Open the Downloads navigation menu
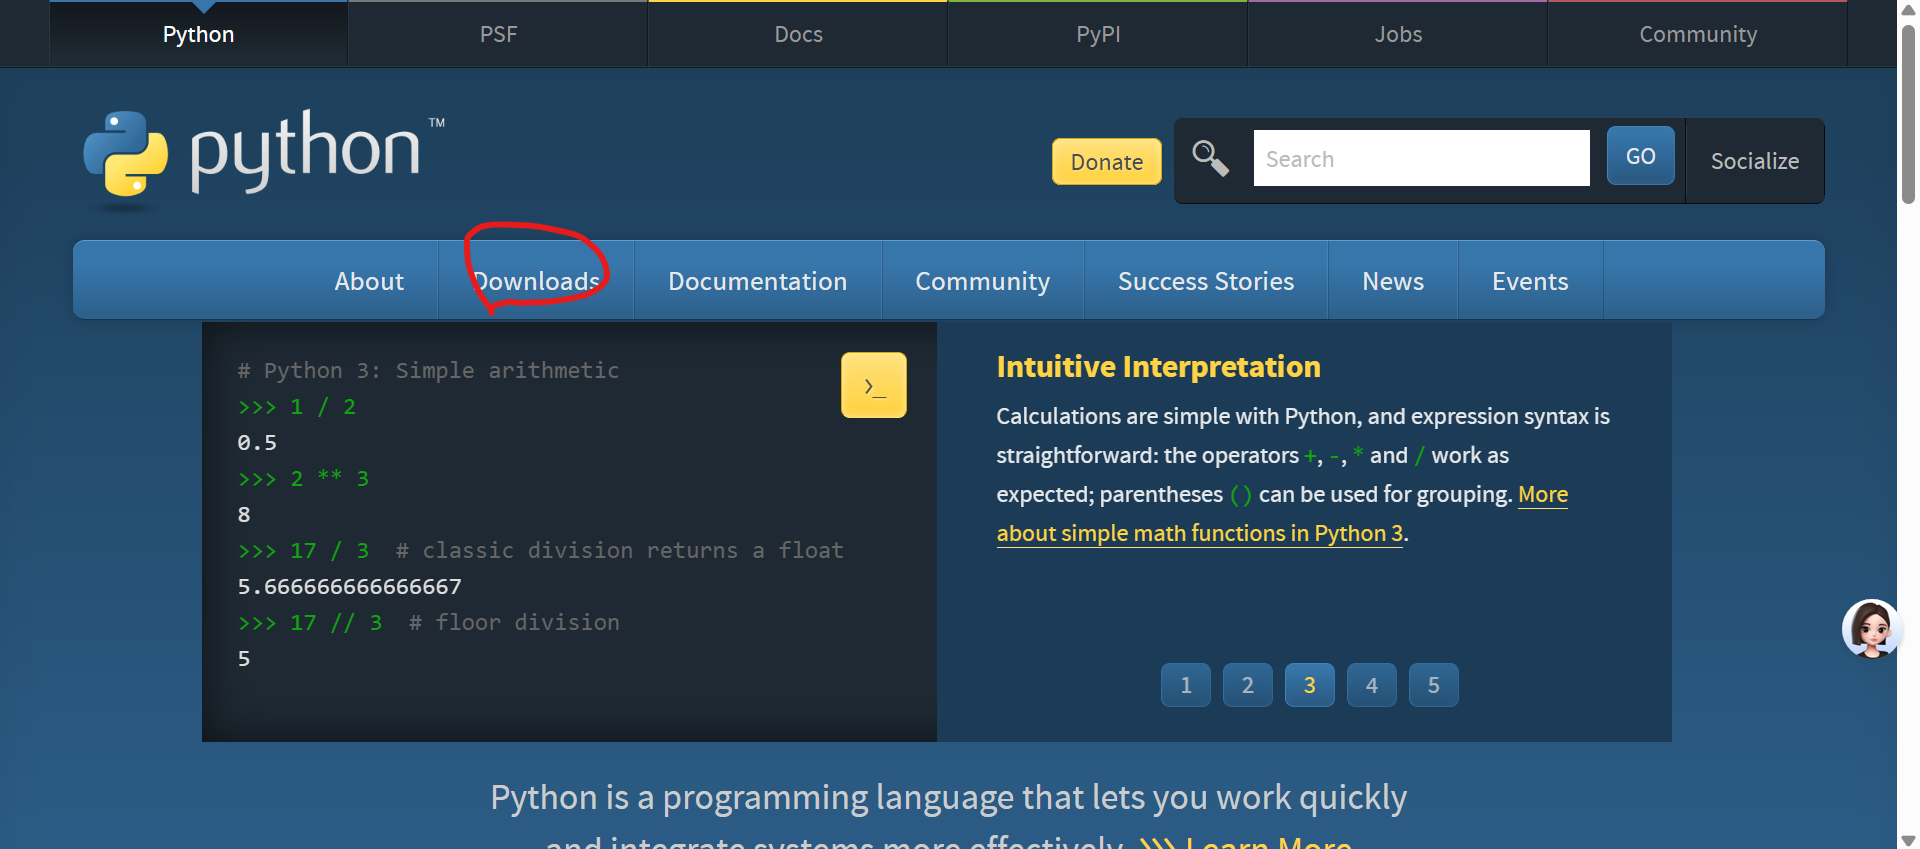The height and width of the screenshot is (849, 1920). pyautogui.click(x=536, y=281)
